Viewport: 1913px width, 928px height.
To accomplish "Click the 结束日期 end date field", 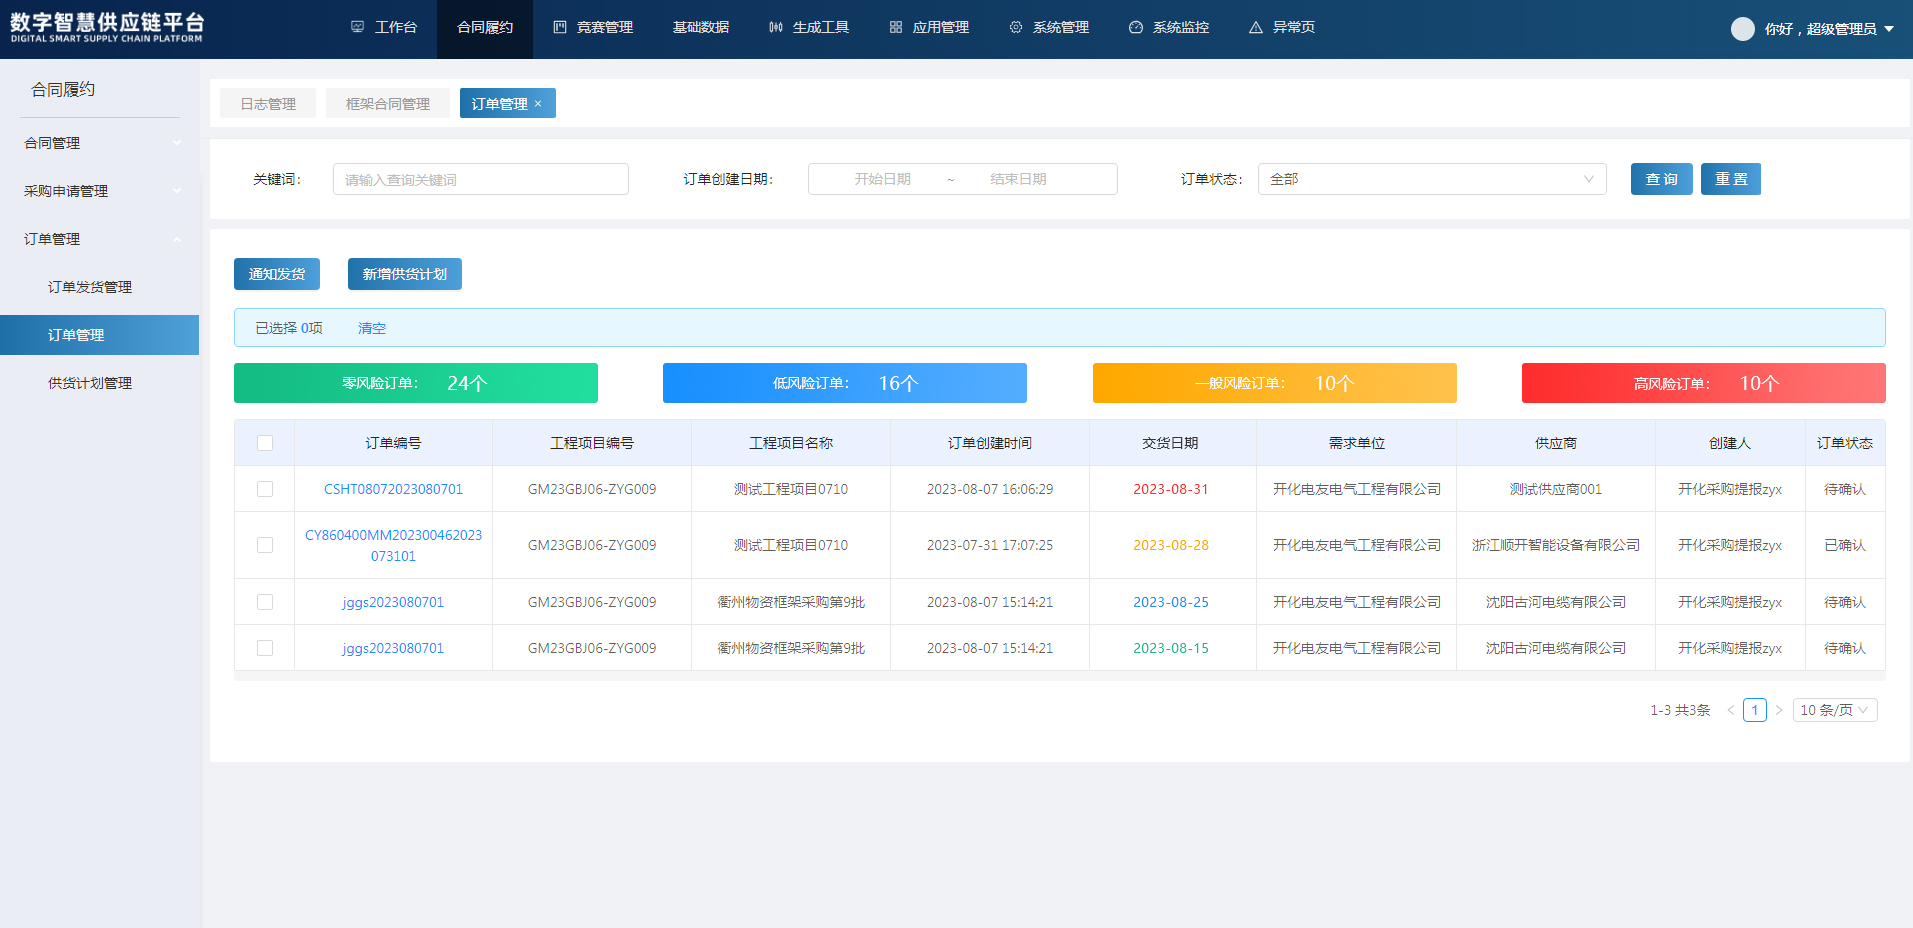I will (1018, 179).
